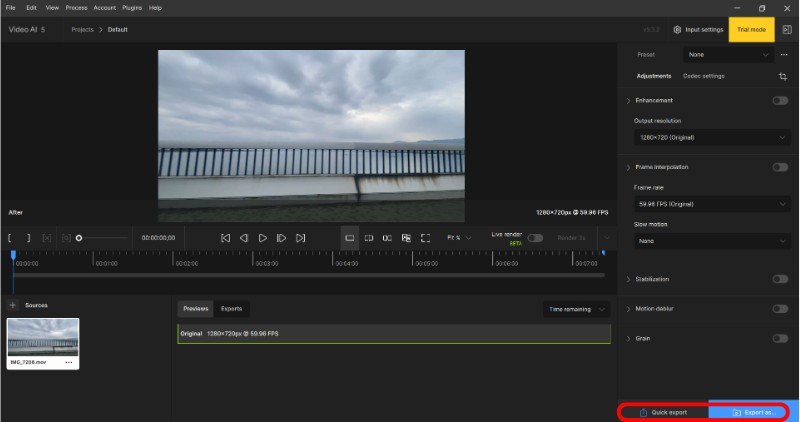Jump to the end of the video
The width and height of the screenshot is (800, 422).
click(301, 238)
